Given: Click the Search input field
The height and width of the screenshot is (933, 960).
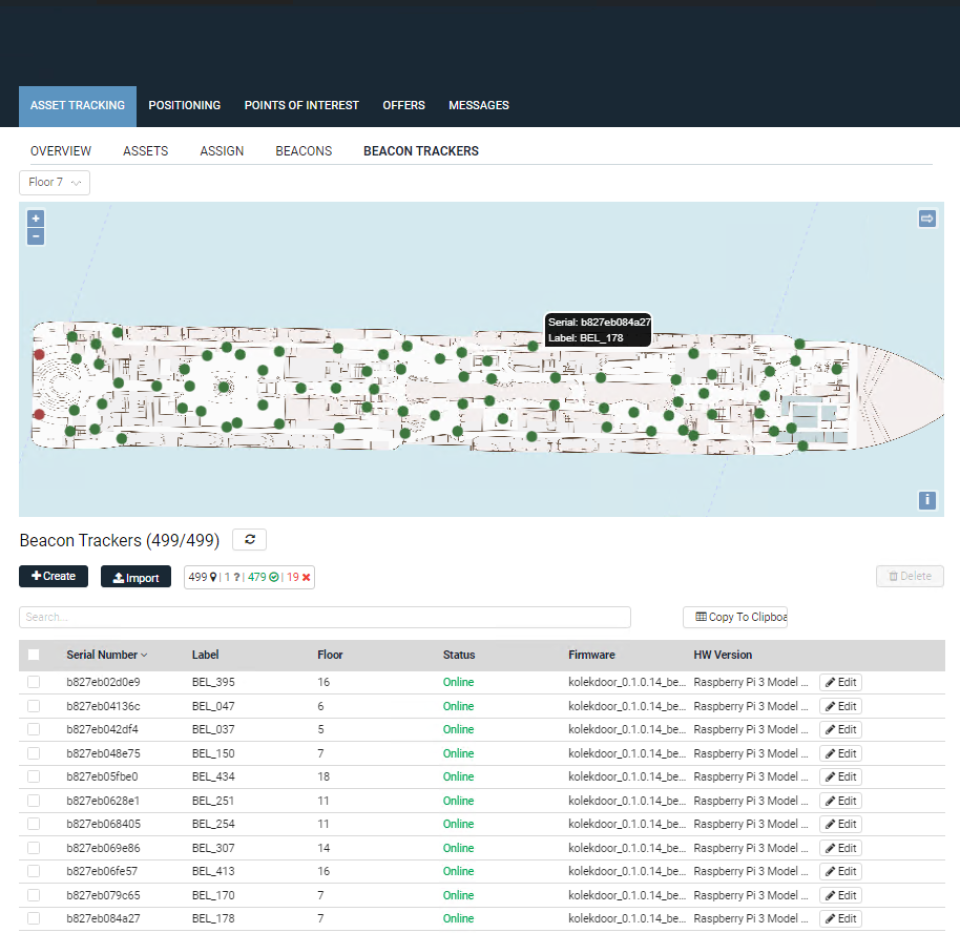Looking at the screenshot, I should pyautogui.click(x=325, y=617).
